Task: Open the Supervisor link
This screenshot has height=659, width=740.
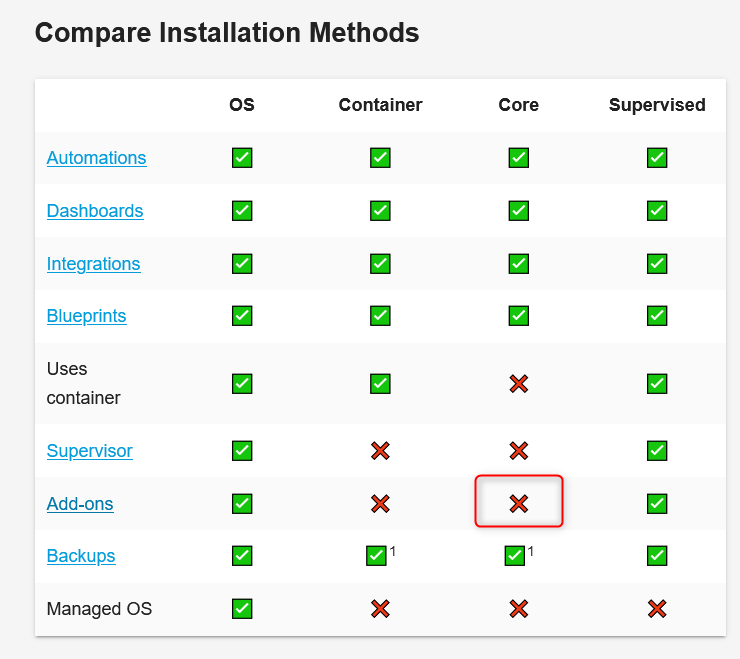Action: click(x=90, y=451)
